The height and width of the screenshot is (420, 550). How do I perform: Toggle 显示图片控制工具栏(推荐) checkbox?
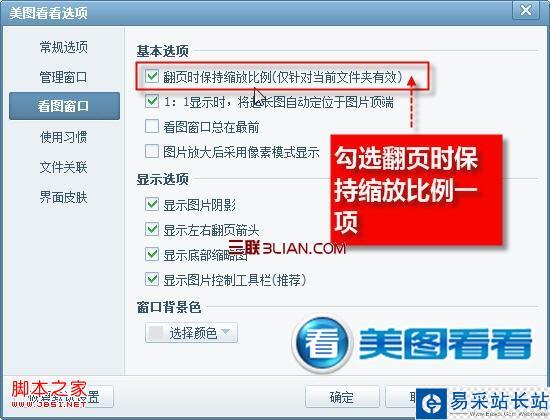coord(152,280)
